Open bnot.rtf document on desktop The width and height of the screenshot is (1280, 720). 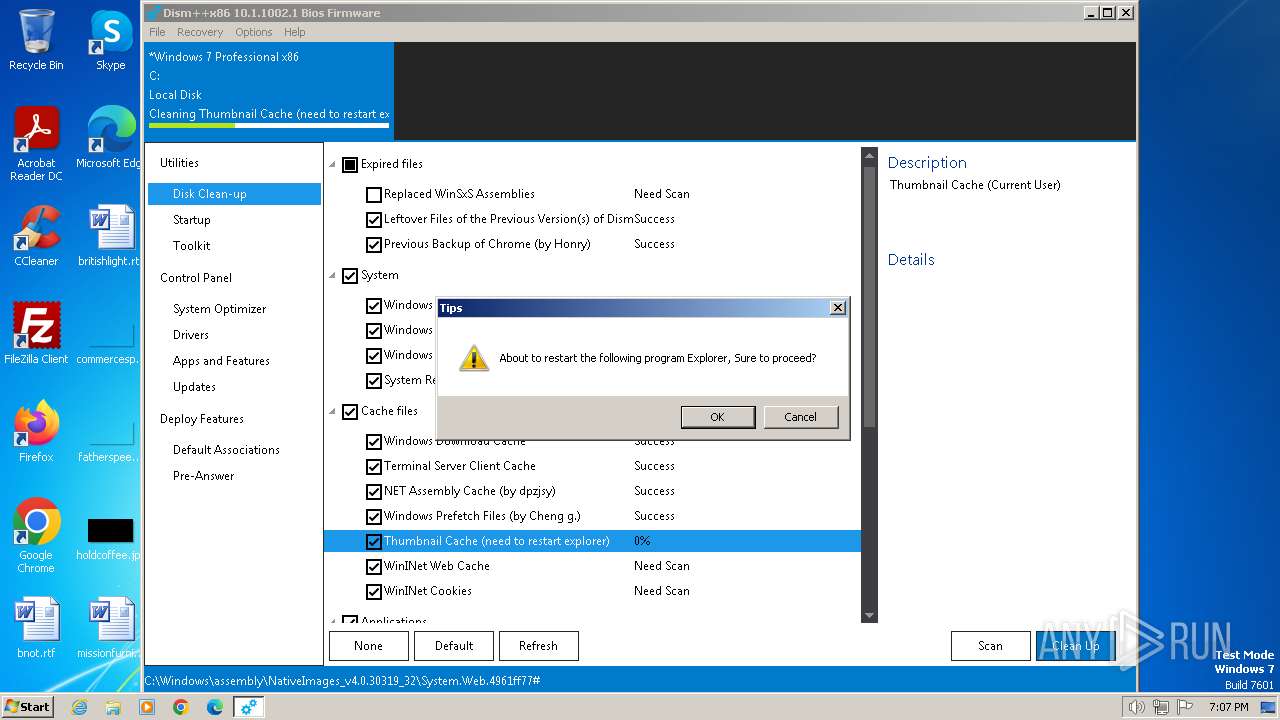(36, 627)
